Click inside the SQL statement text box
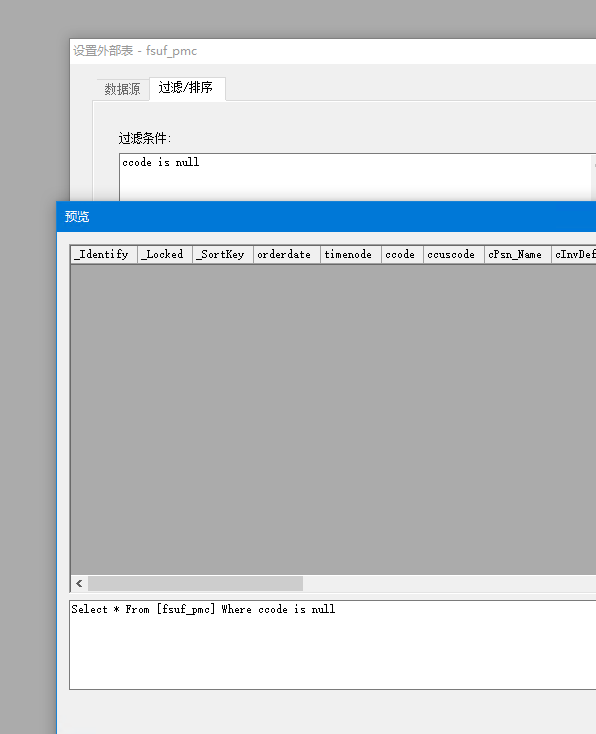Screen dimensions: 596x734 click(x=332, y=645)
